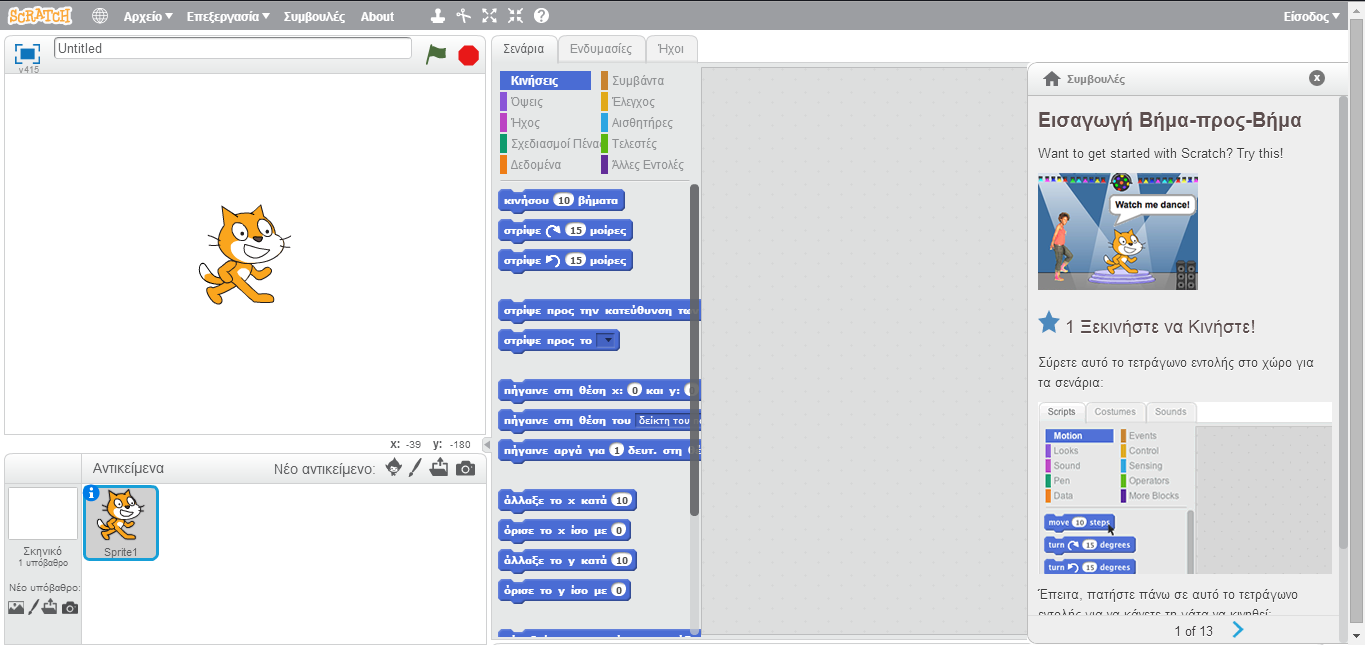
Task: Select the Κινήσεις block category
Action: point(545,81)
